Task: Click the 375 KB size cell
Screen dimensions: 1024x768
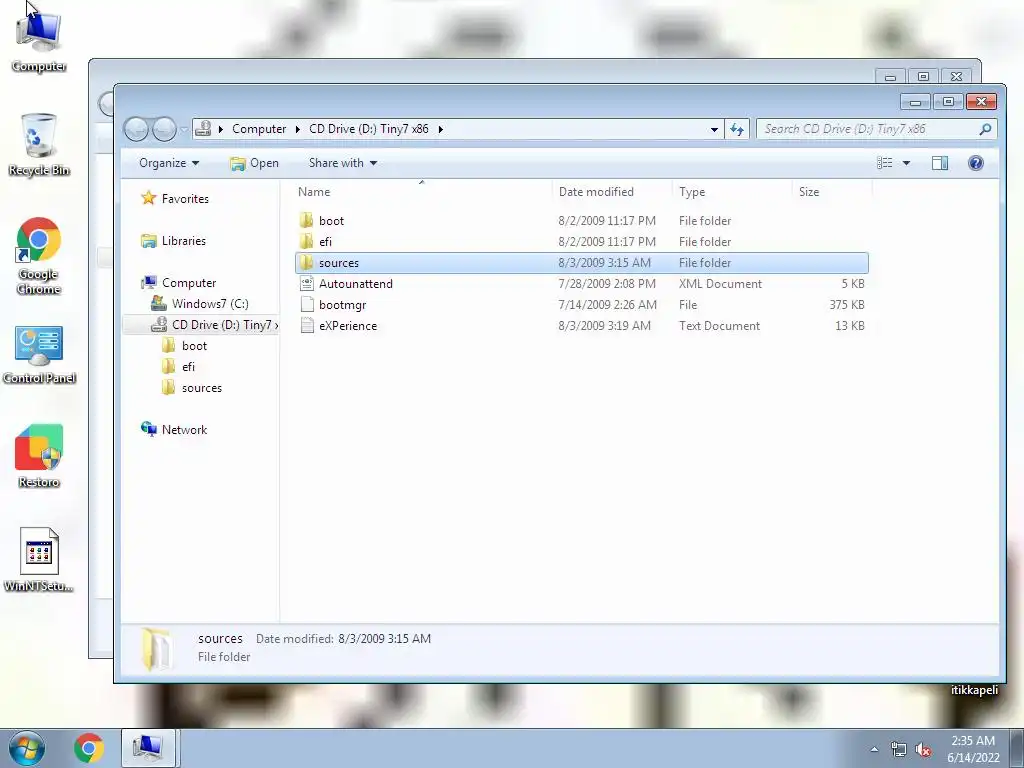Action: click(847, 305)
